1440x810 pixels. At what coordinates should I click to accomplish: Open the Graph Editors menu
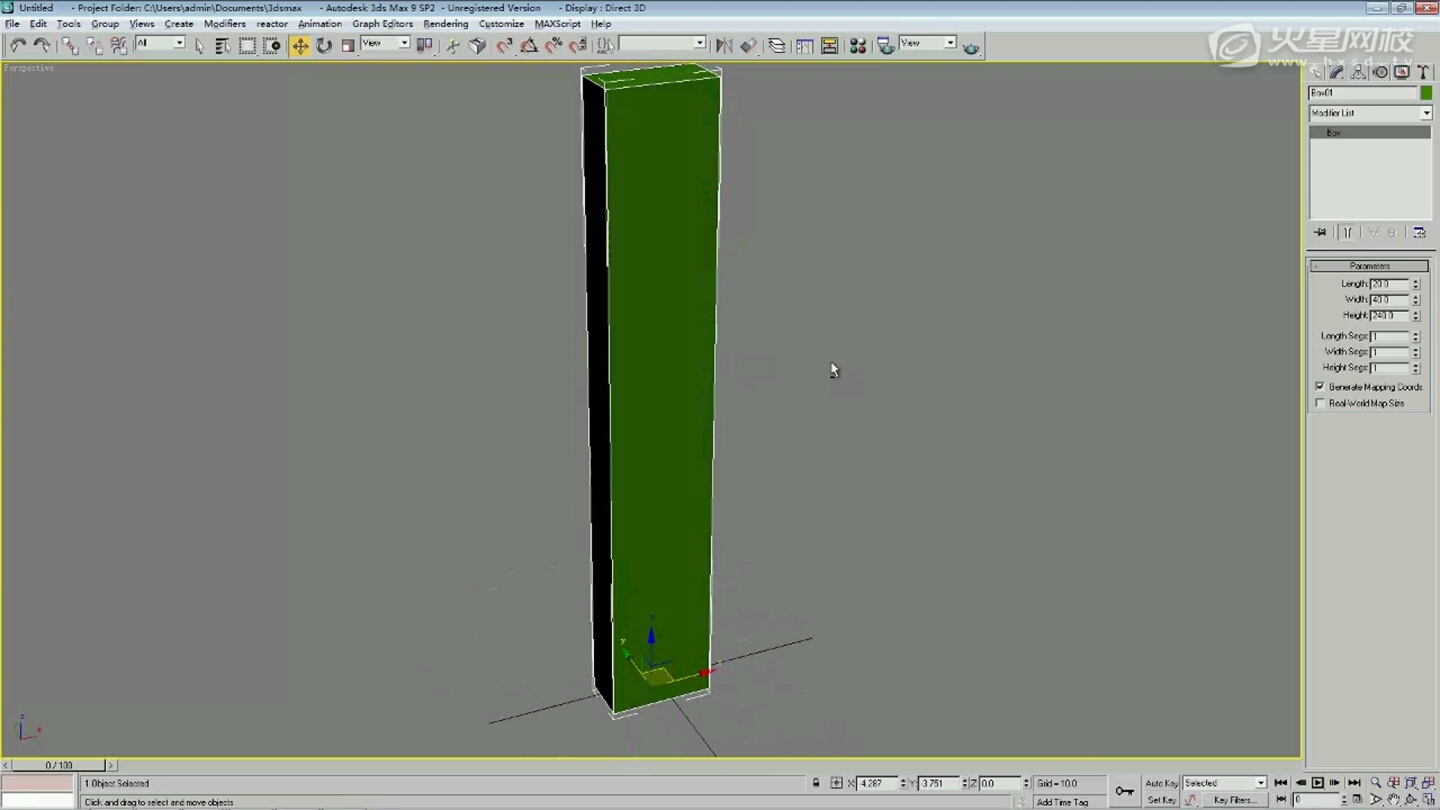point(382,24)
